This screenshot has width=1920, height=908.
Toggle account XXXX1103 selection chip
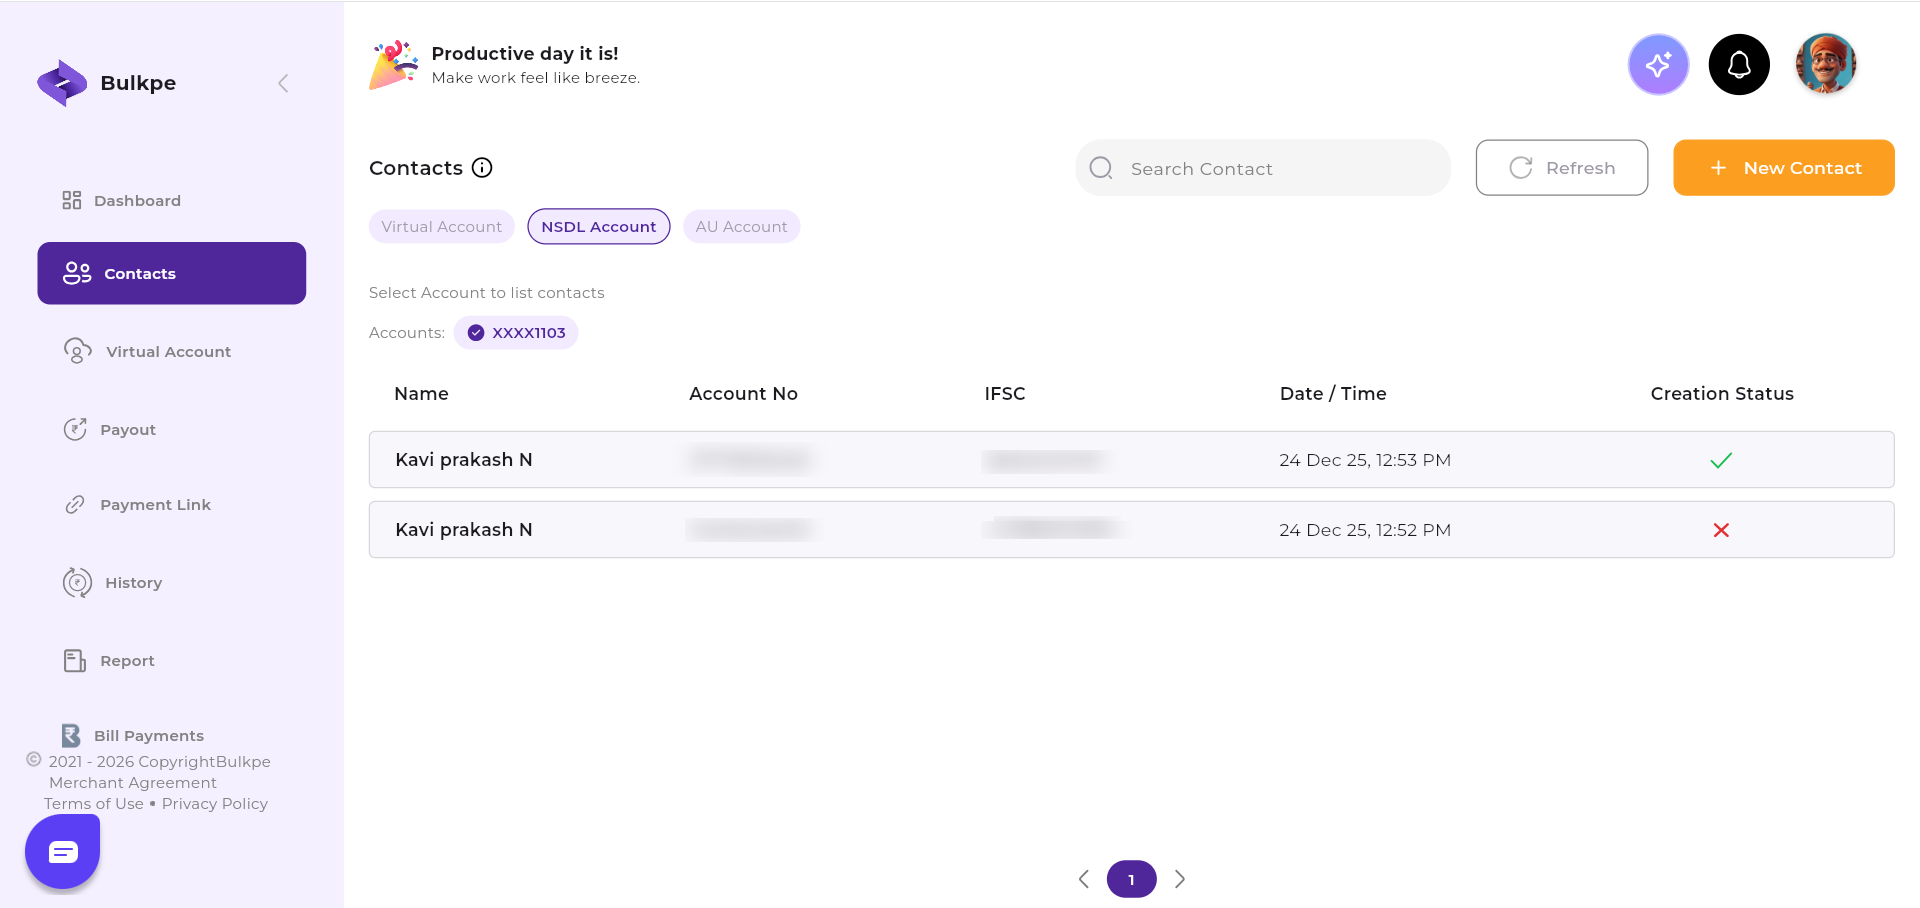(516, 333)
